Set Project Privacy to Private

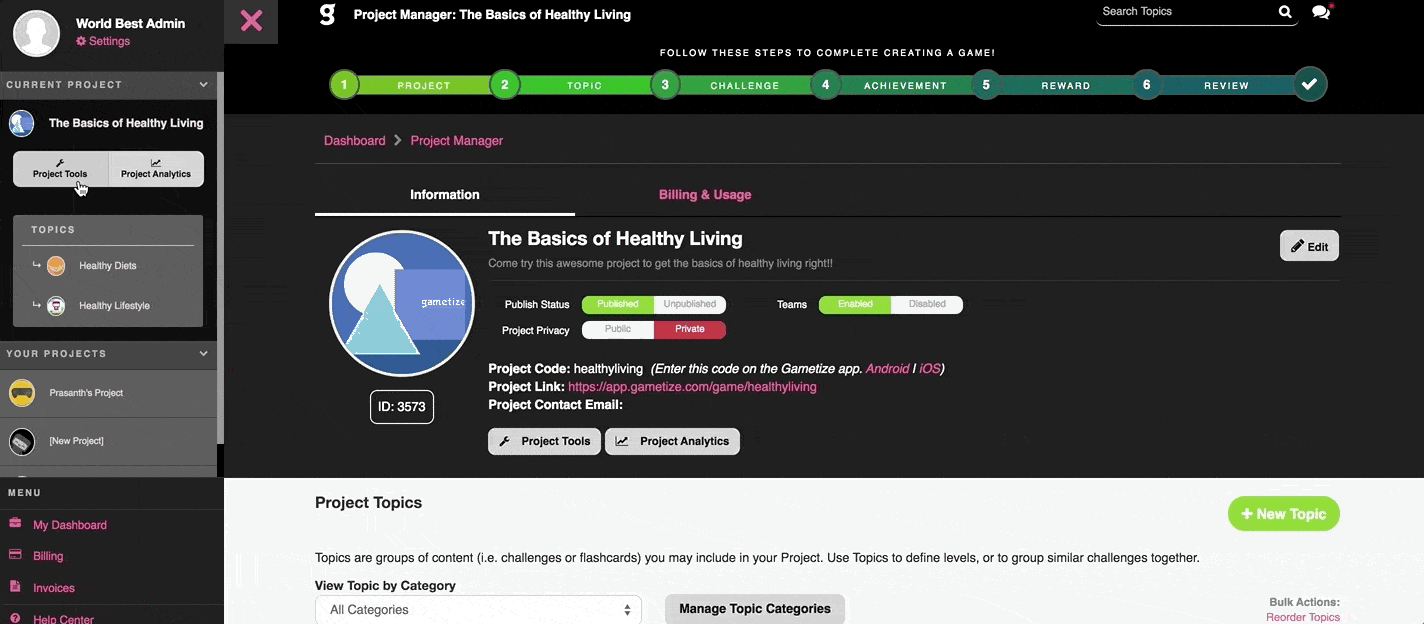tap(690, 329)
